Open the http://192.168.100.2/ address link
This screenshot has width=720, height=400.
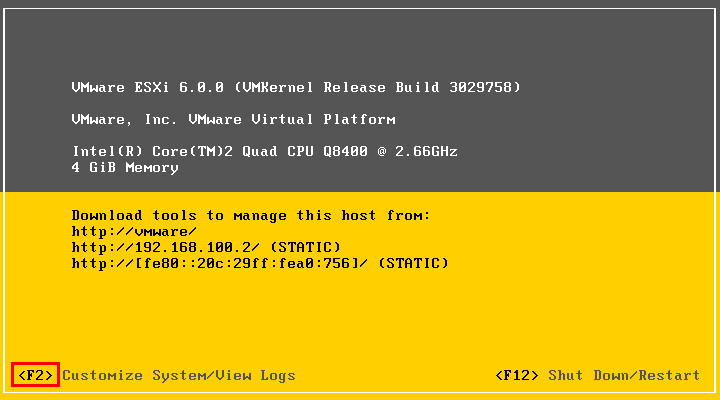[x=165, y=248]
